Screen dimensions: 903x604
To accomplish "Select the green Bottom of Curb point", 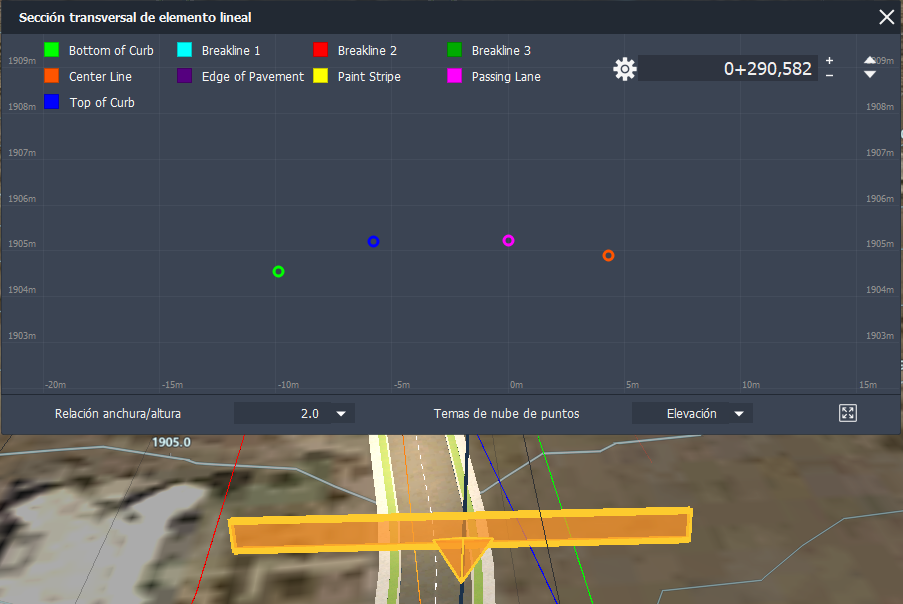I will pyautogui.click(x=278, y=271).
